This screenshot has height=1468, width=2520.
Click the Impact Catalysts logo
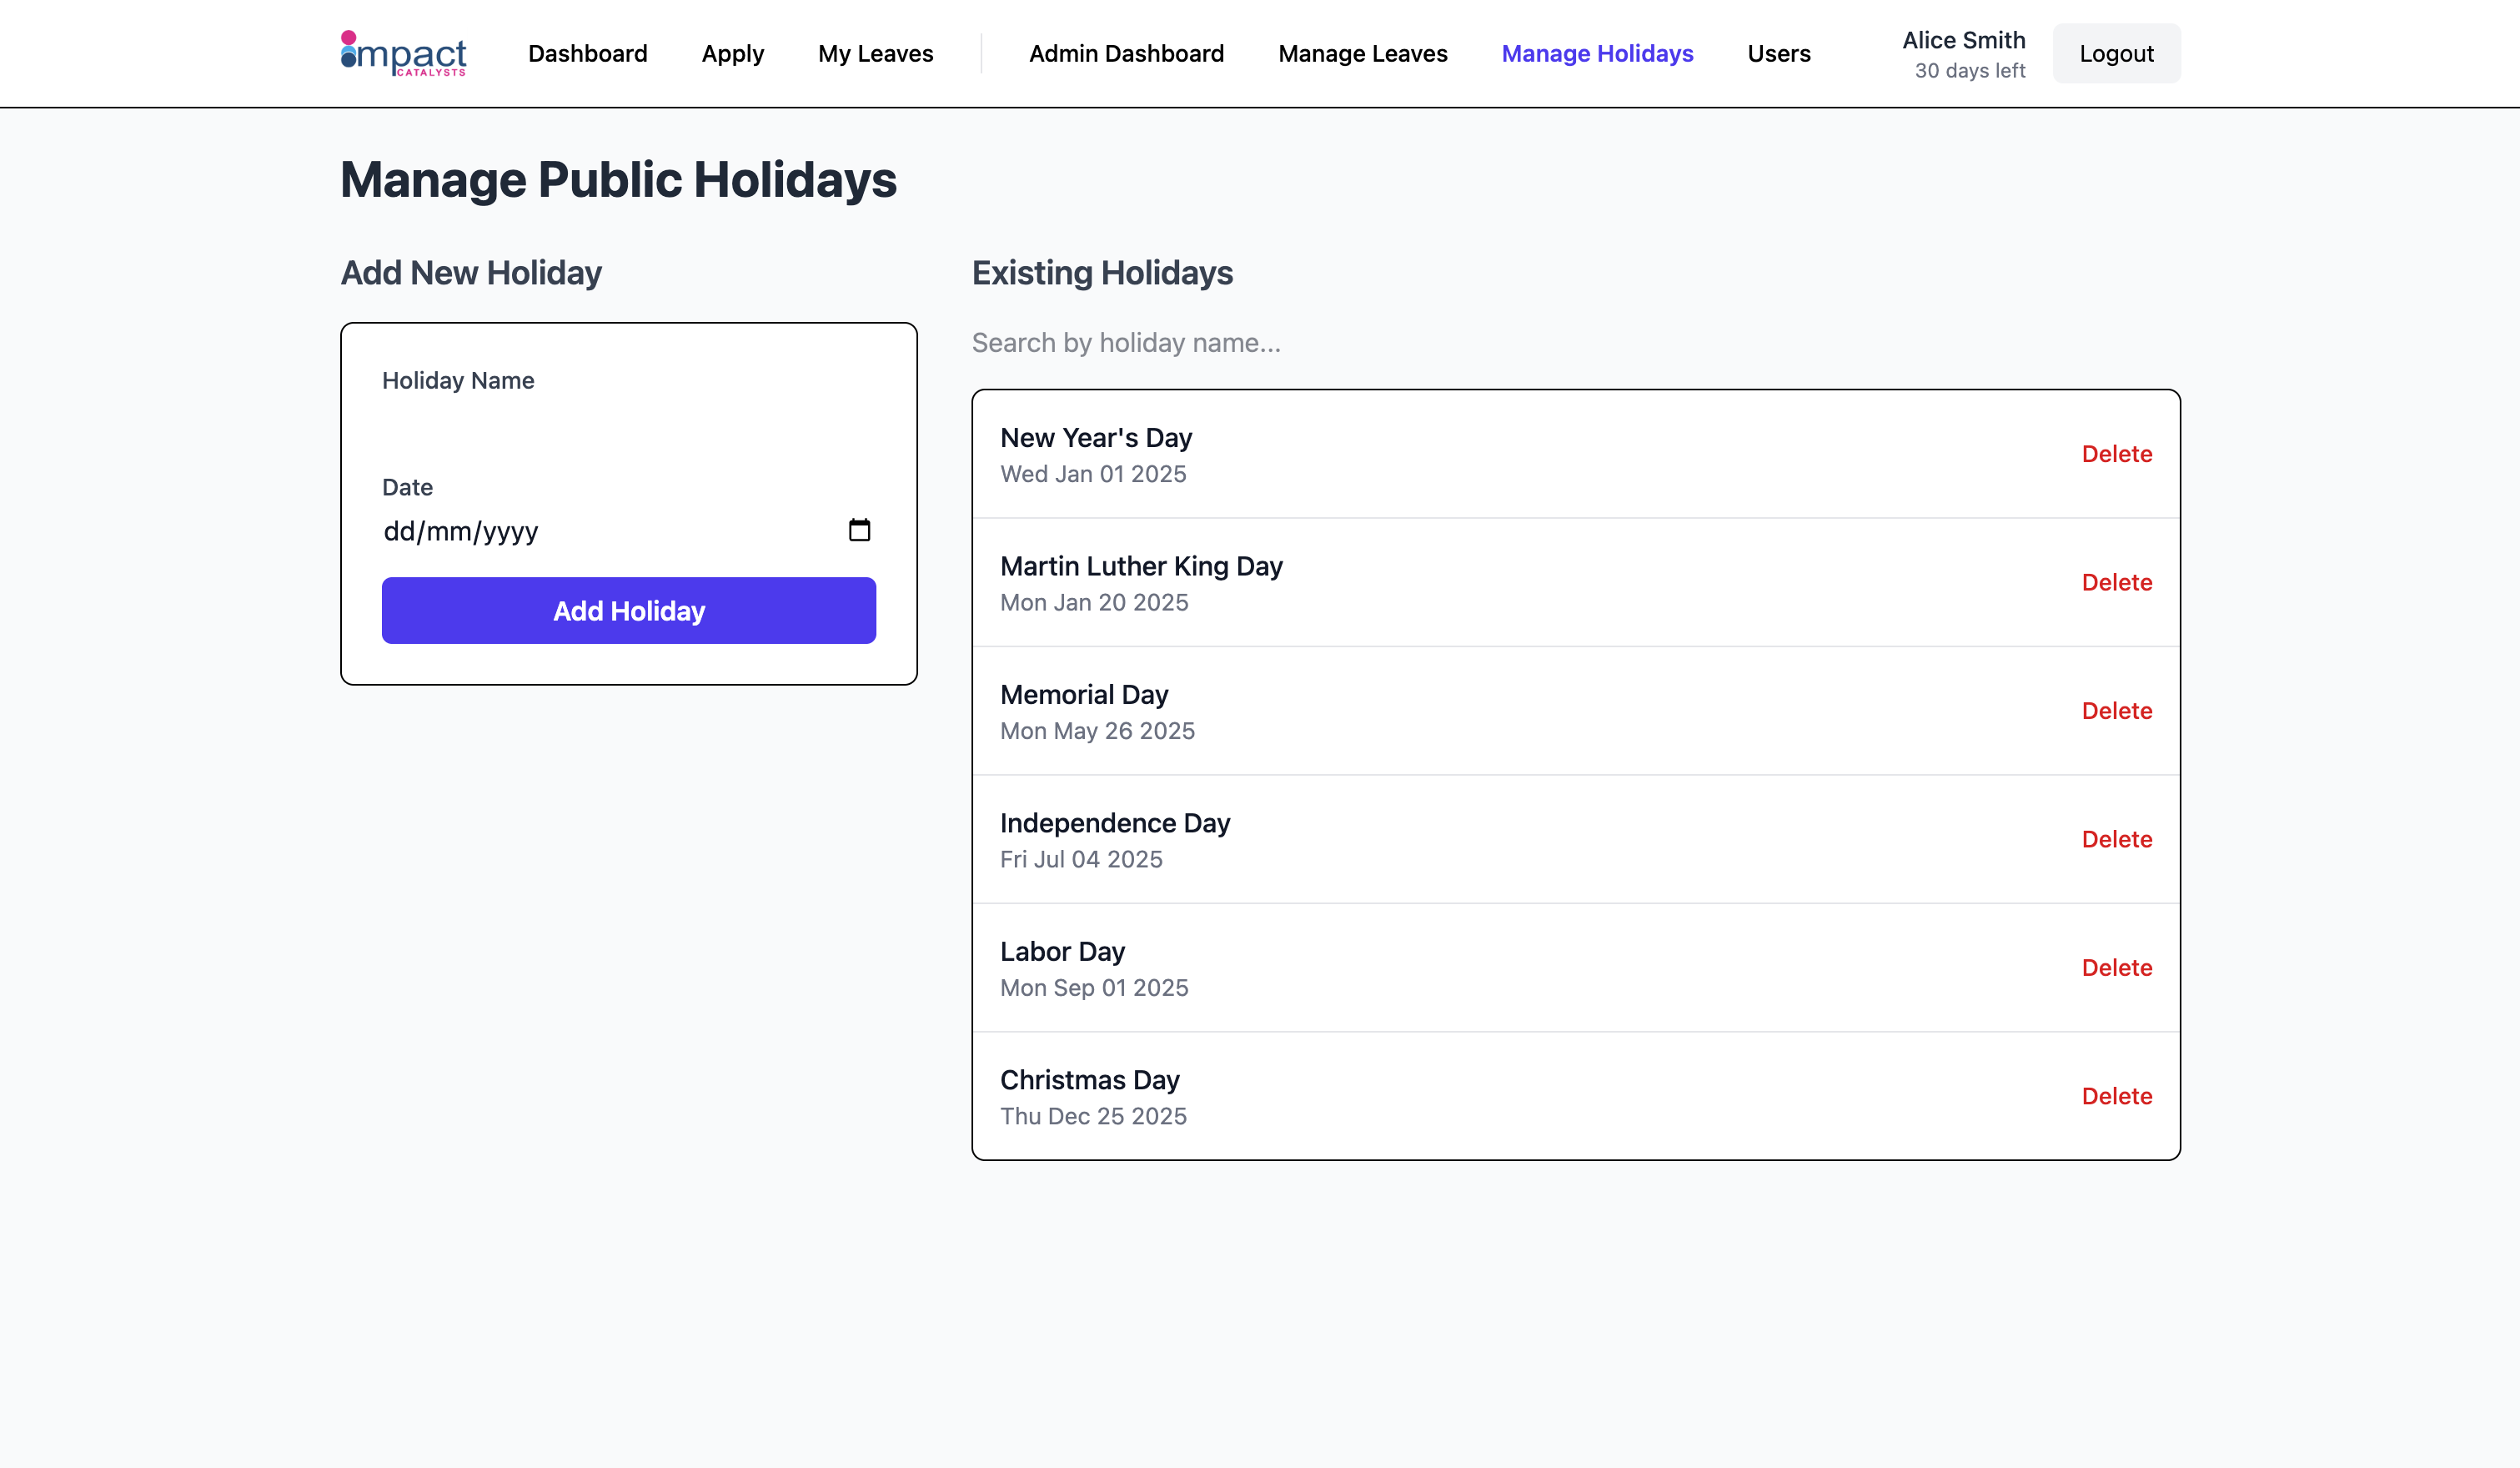click(x=403, y=54)
